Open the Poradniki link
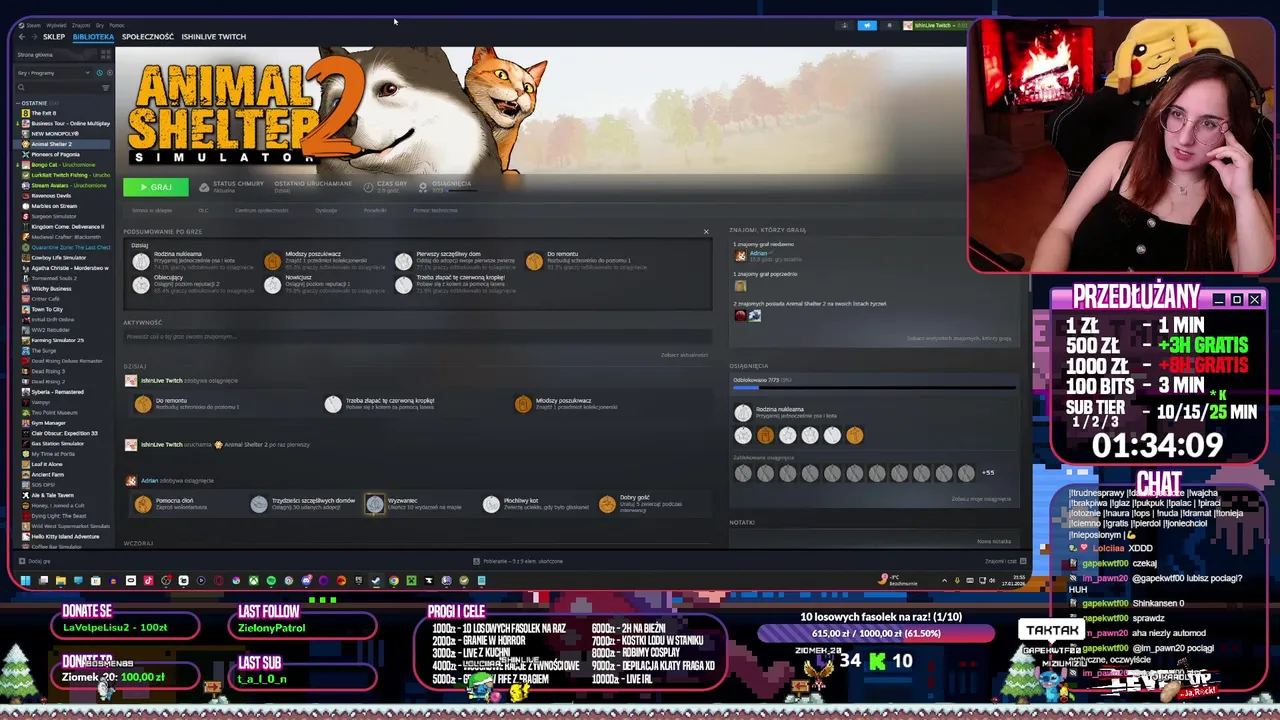Viewport: 1280px width, 720px height. (375, 211)
